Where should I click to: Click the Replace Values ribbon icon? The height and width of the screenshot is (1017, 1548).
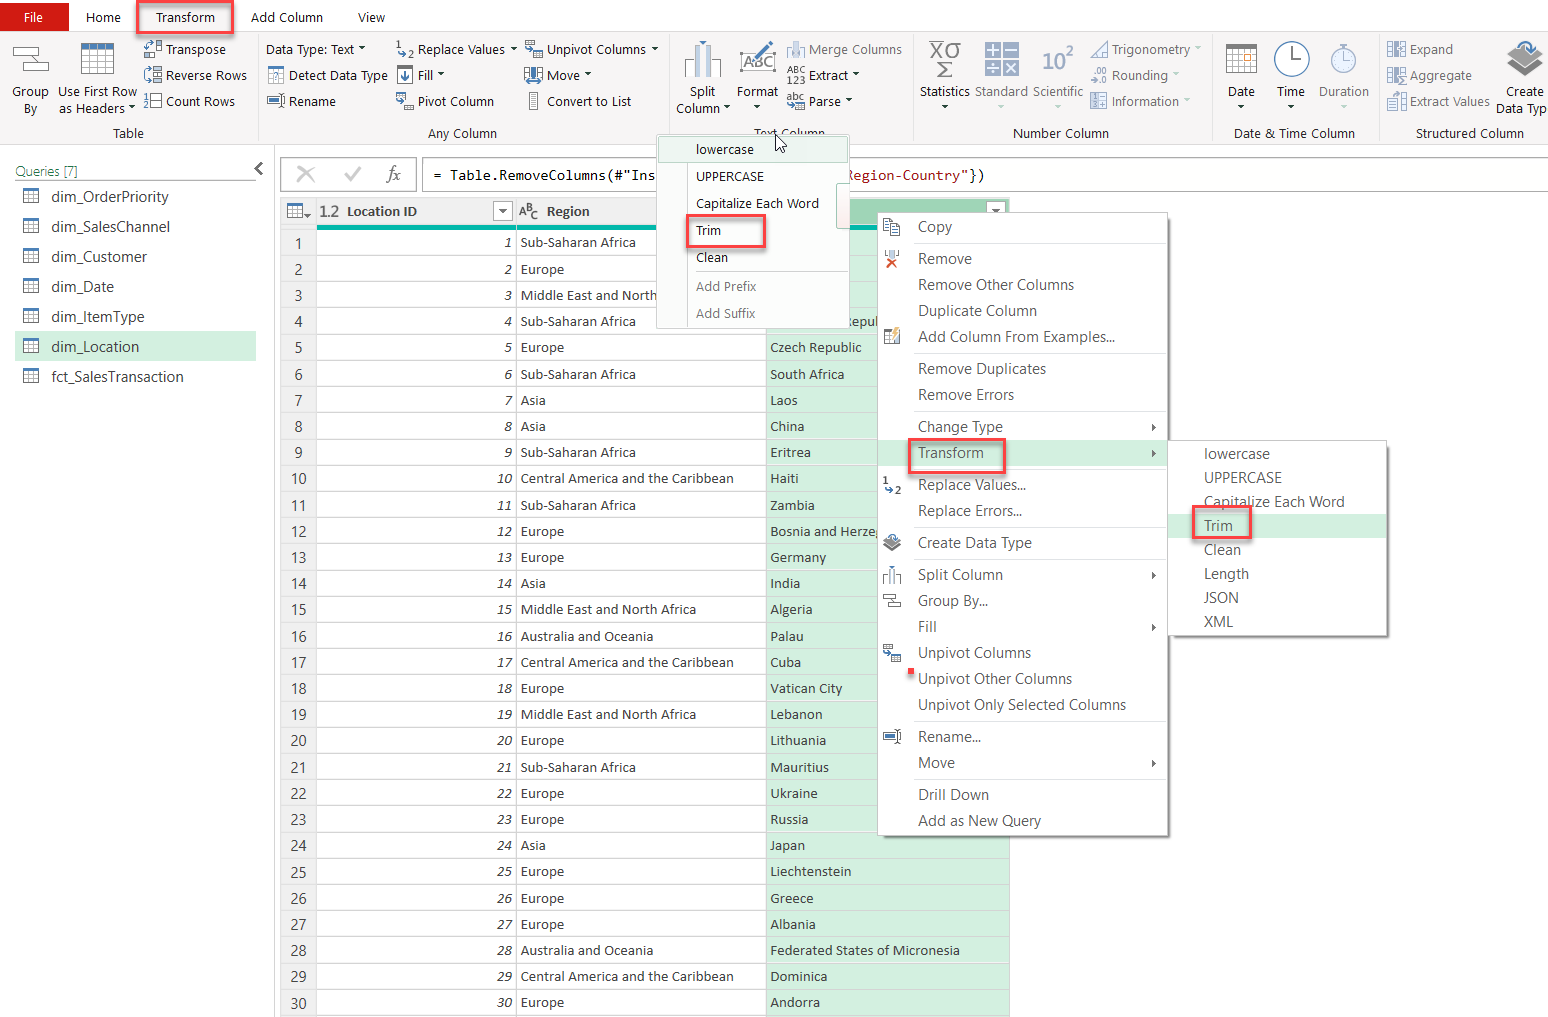point(404,49)
